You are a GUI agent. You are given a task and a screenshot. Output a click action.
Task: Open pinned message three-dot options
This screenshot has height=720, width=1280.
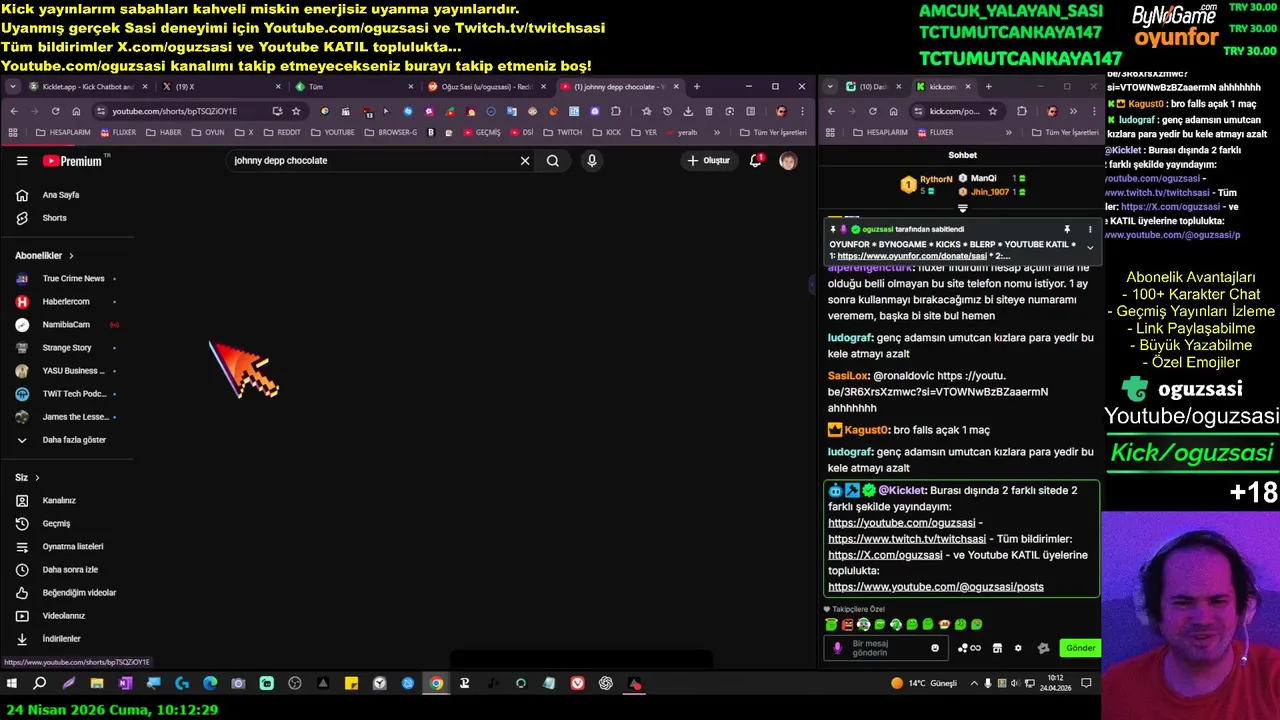point(1090,230)
